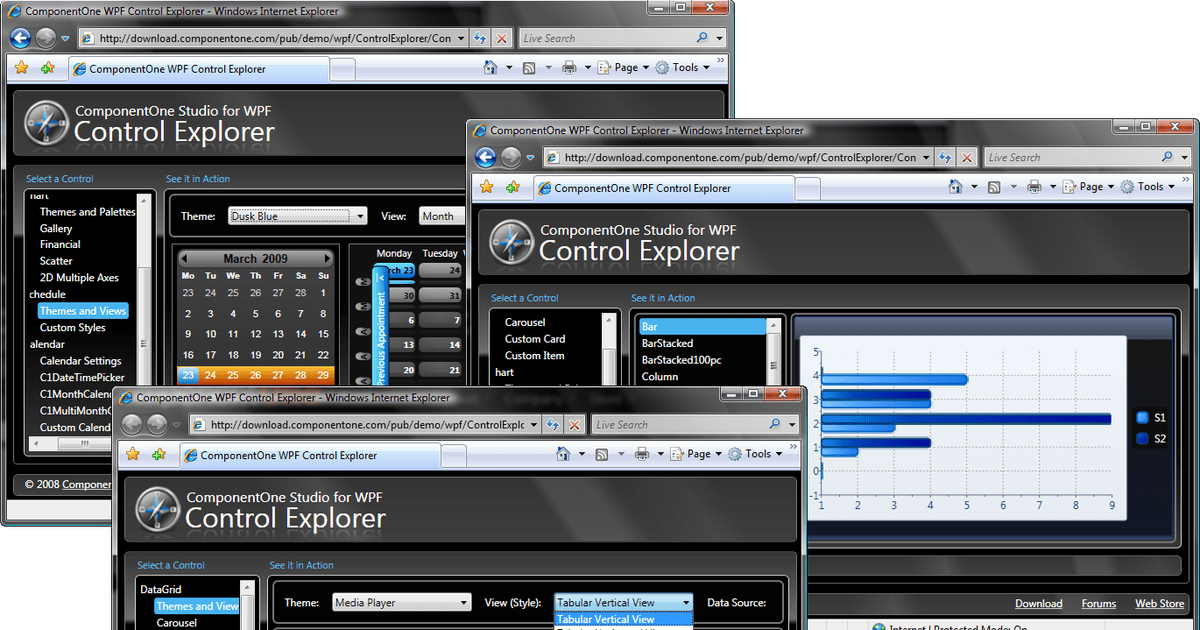The height and width of the screenshot is (630, 1200).
Task: Print from the calendar window toolbar
Action: click(569, 68)
